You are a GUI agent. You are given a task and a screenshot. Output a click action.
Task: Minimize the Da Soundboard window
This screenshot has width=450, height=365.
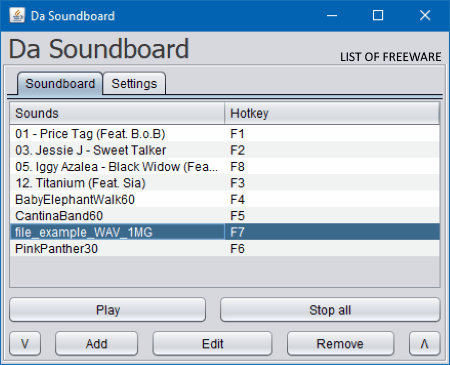(332, 15)
